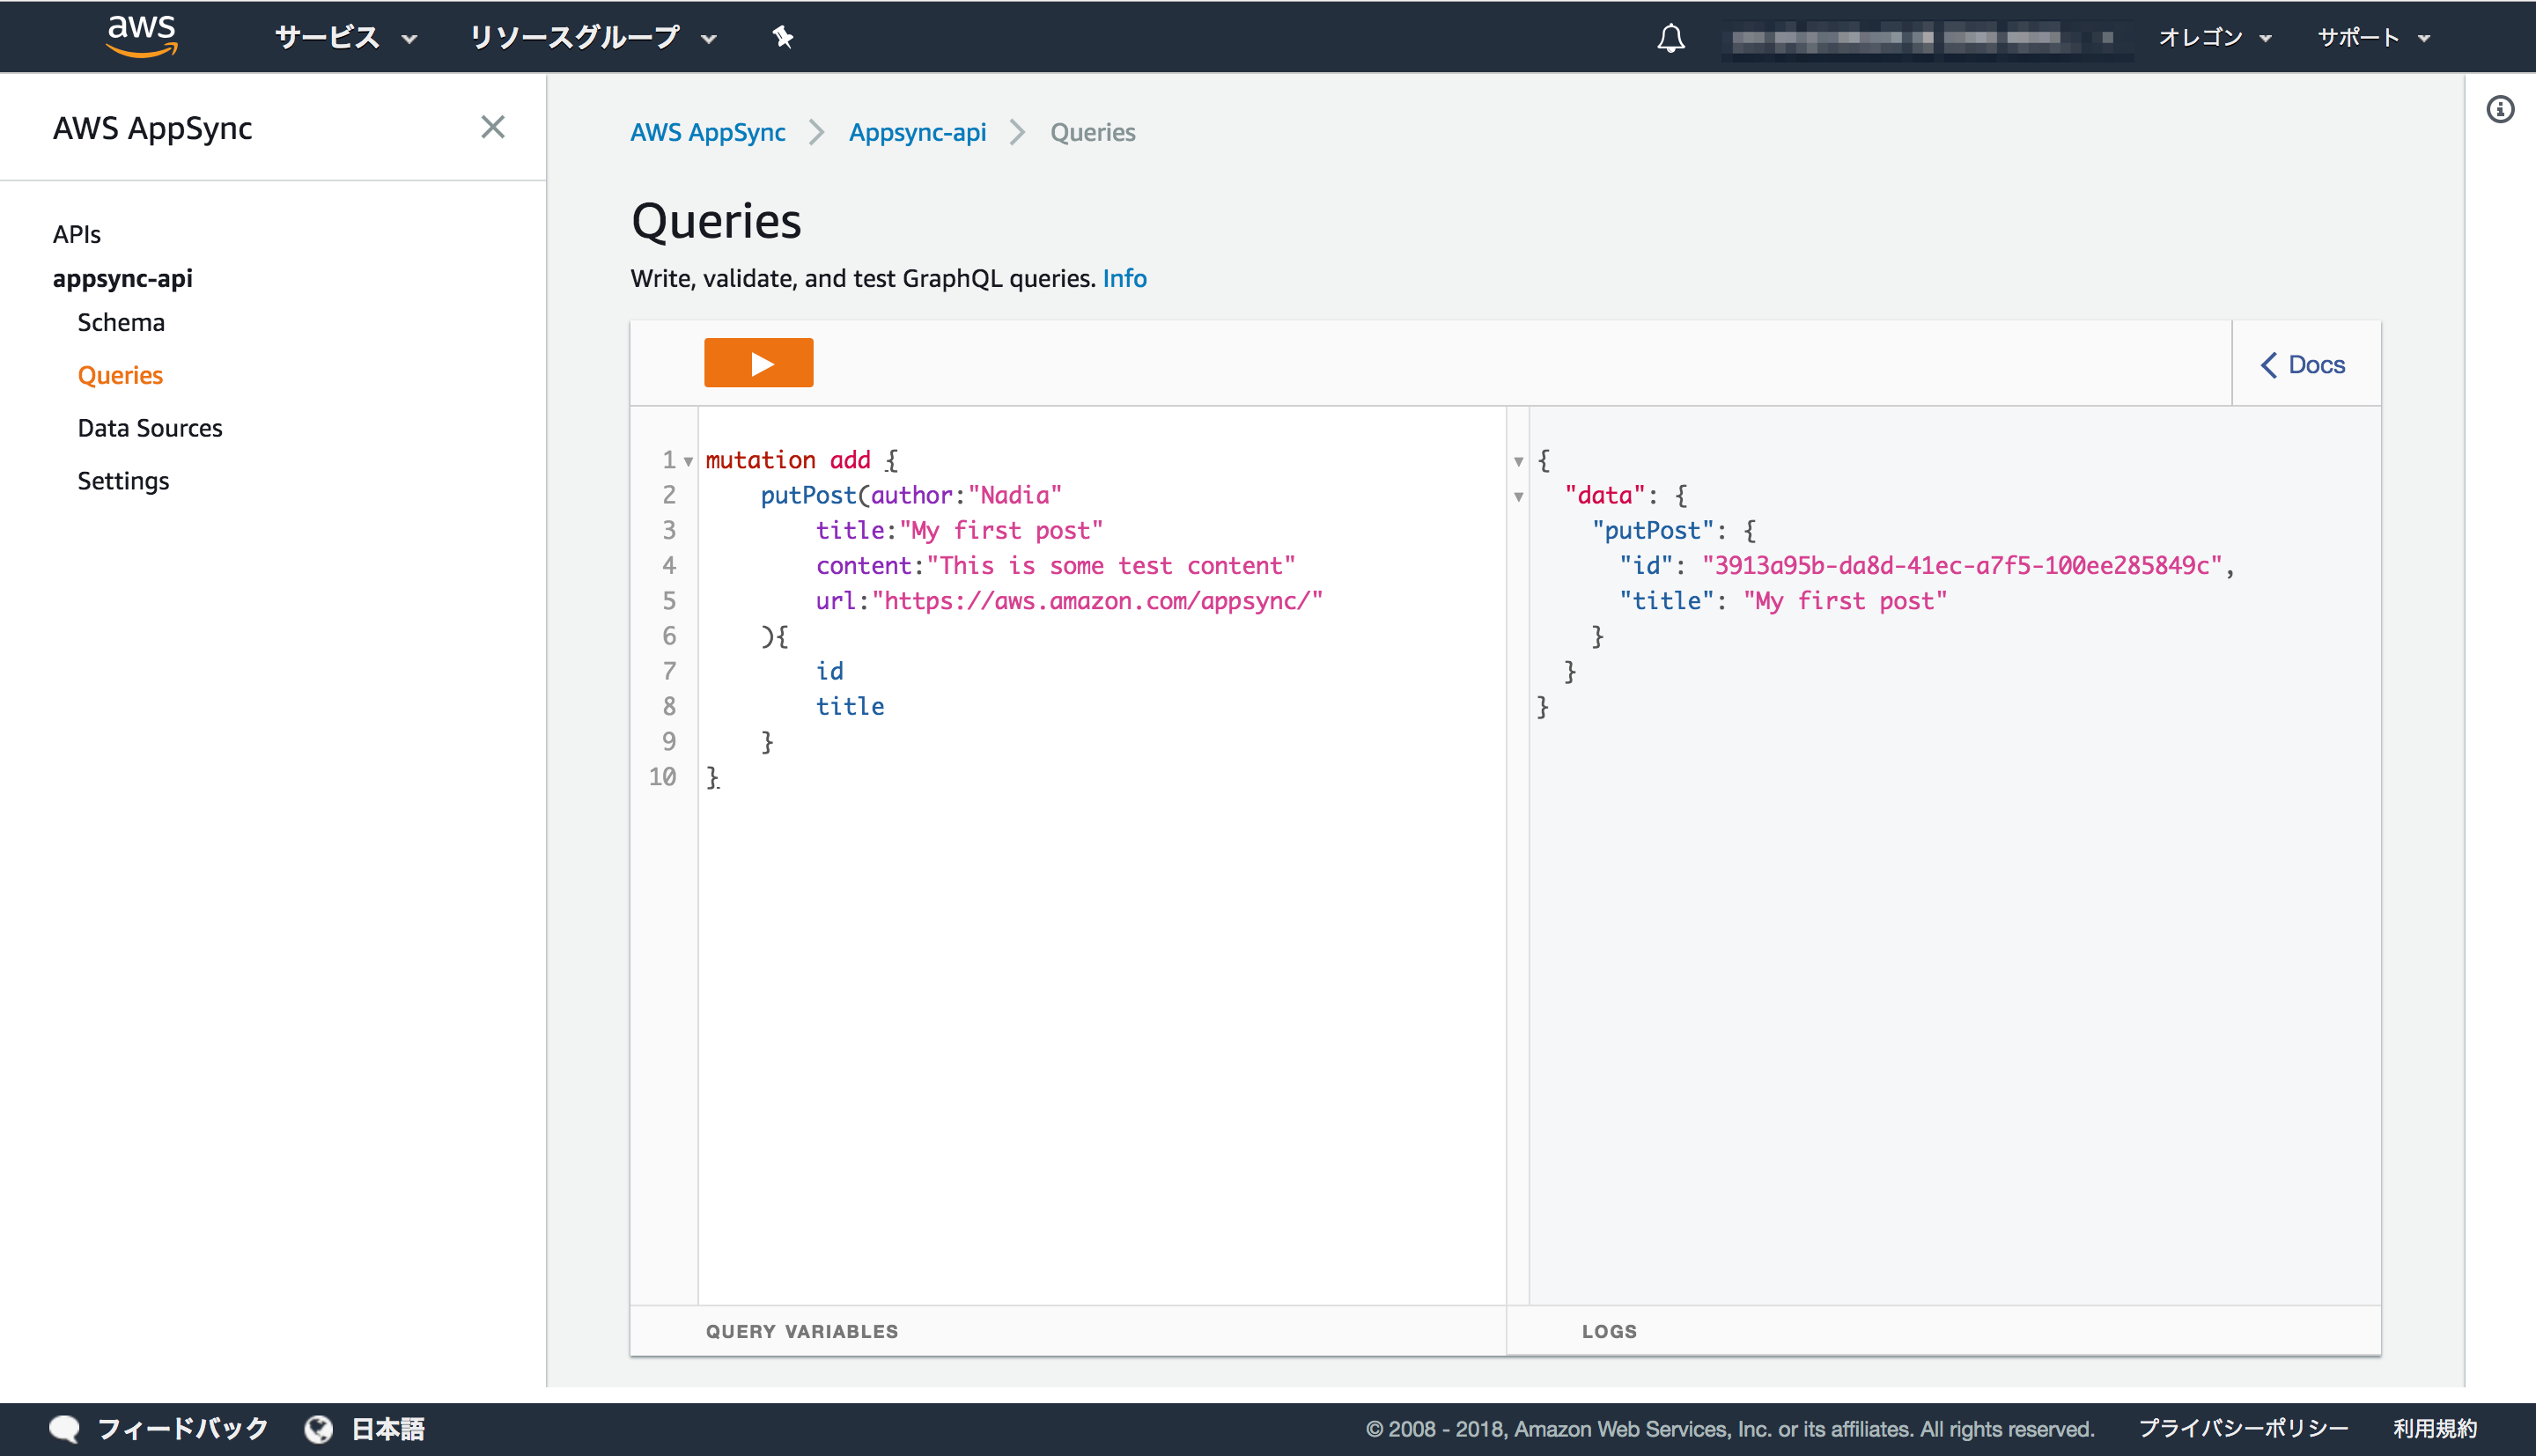Click line number 10 in editor gutter
The height and width of the screenshot is (1456, 2536).
662,777
